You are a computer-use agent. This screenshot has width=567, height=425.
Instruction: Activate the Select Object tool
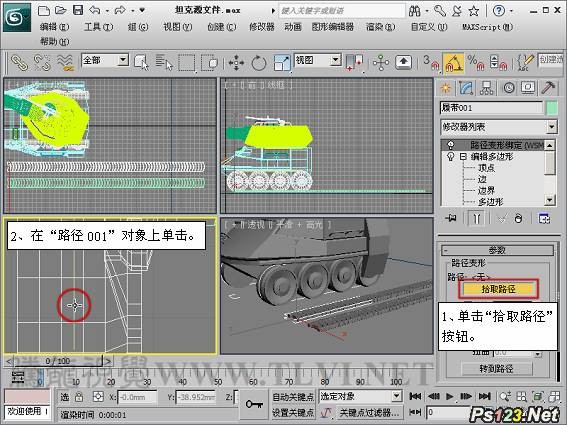click(x=141, y=63)
